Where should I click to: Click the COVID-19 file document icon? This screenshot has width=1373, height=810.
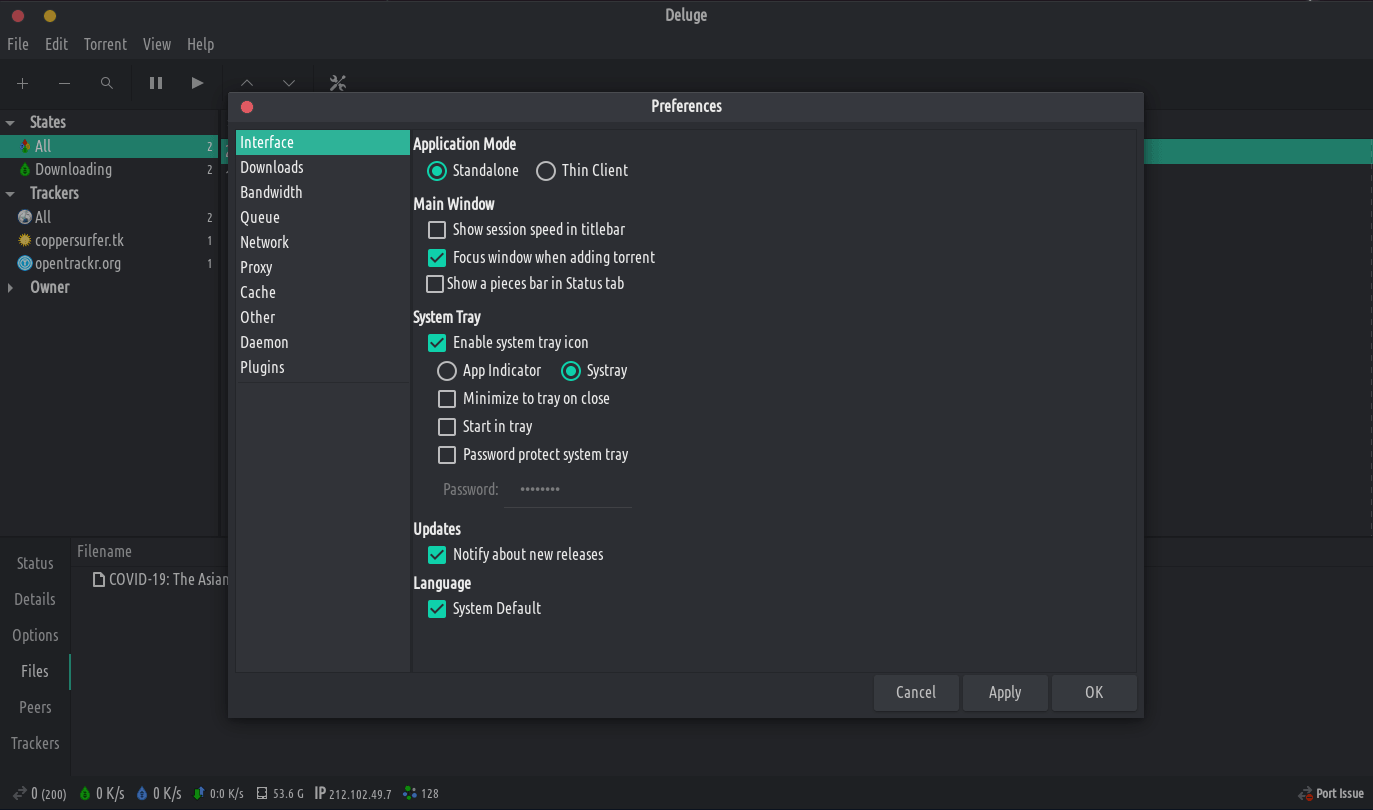pos(99,579)
